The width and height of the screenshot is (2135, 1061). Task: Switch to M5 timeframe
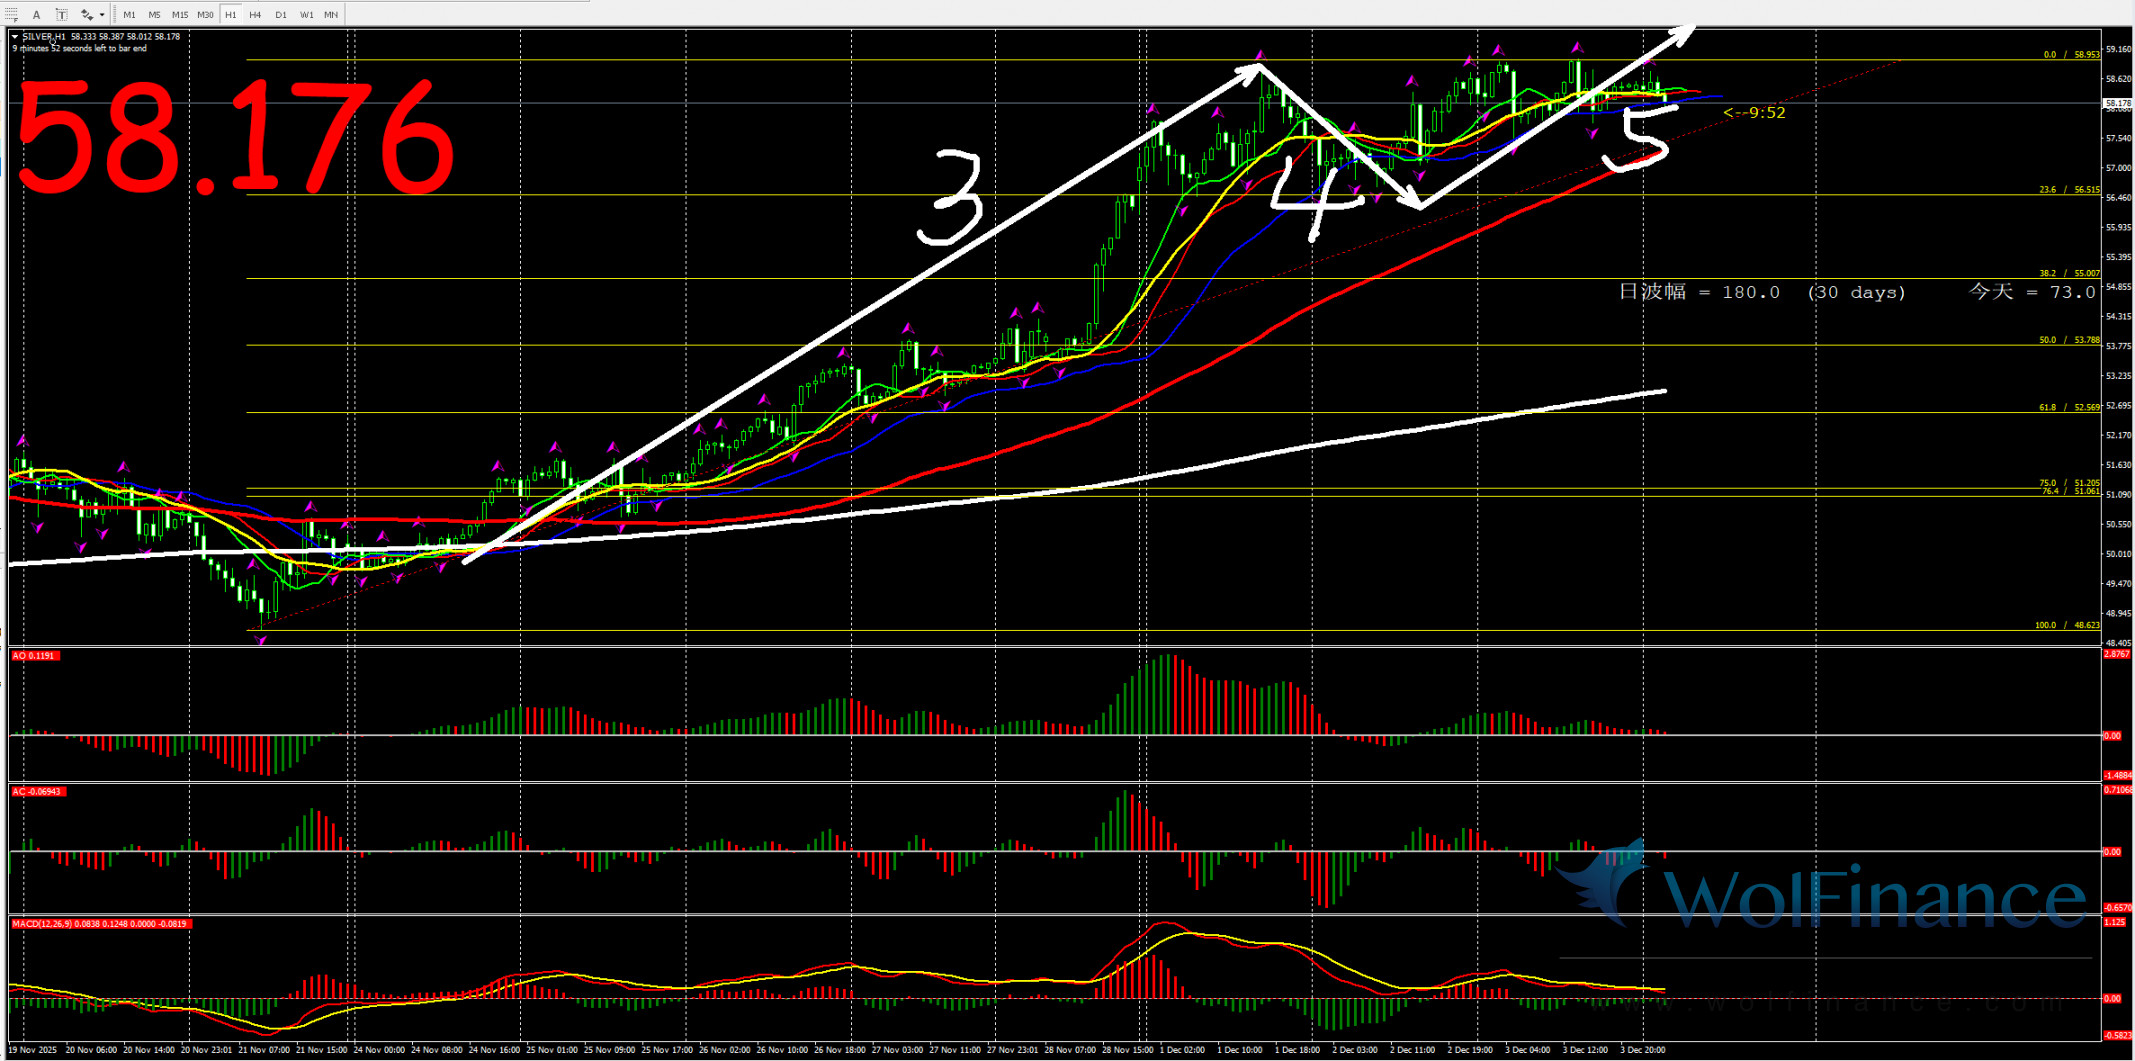[154, 14]
